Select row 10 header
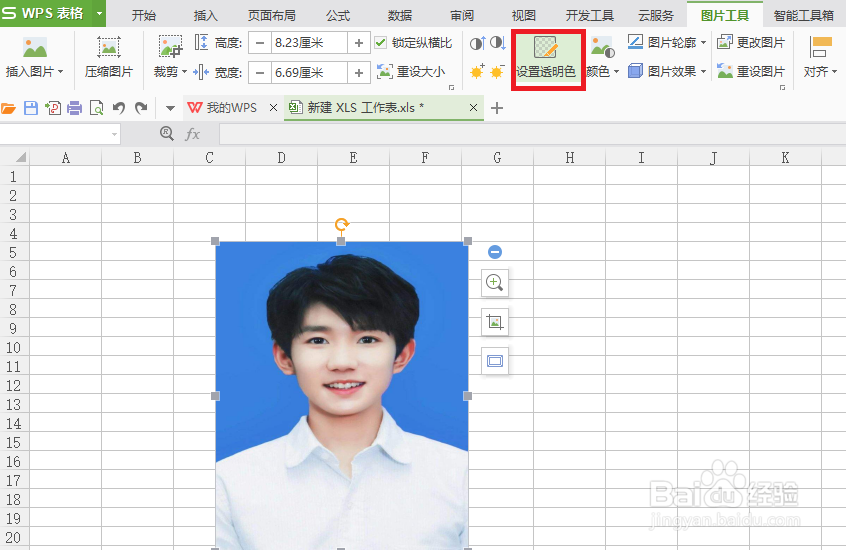Screen dimensions: 846x550 click(14, 348)
